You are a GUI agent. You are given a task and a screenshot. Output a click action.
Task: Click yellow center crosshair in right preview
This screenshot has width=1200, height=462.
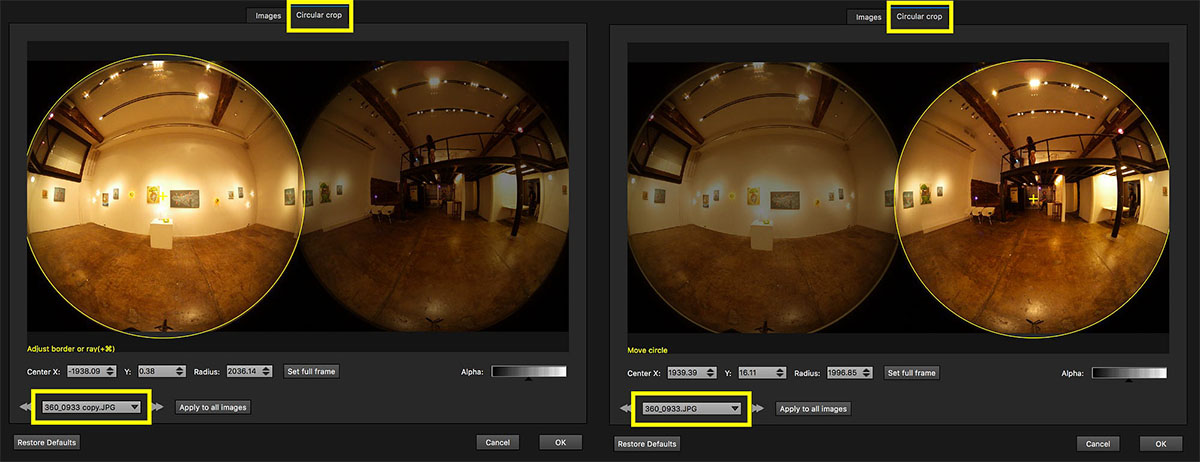[x=1033, y=201]
